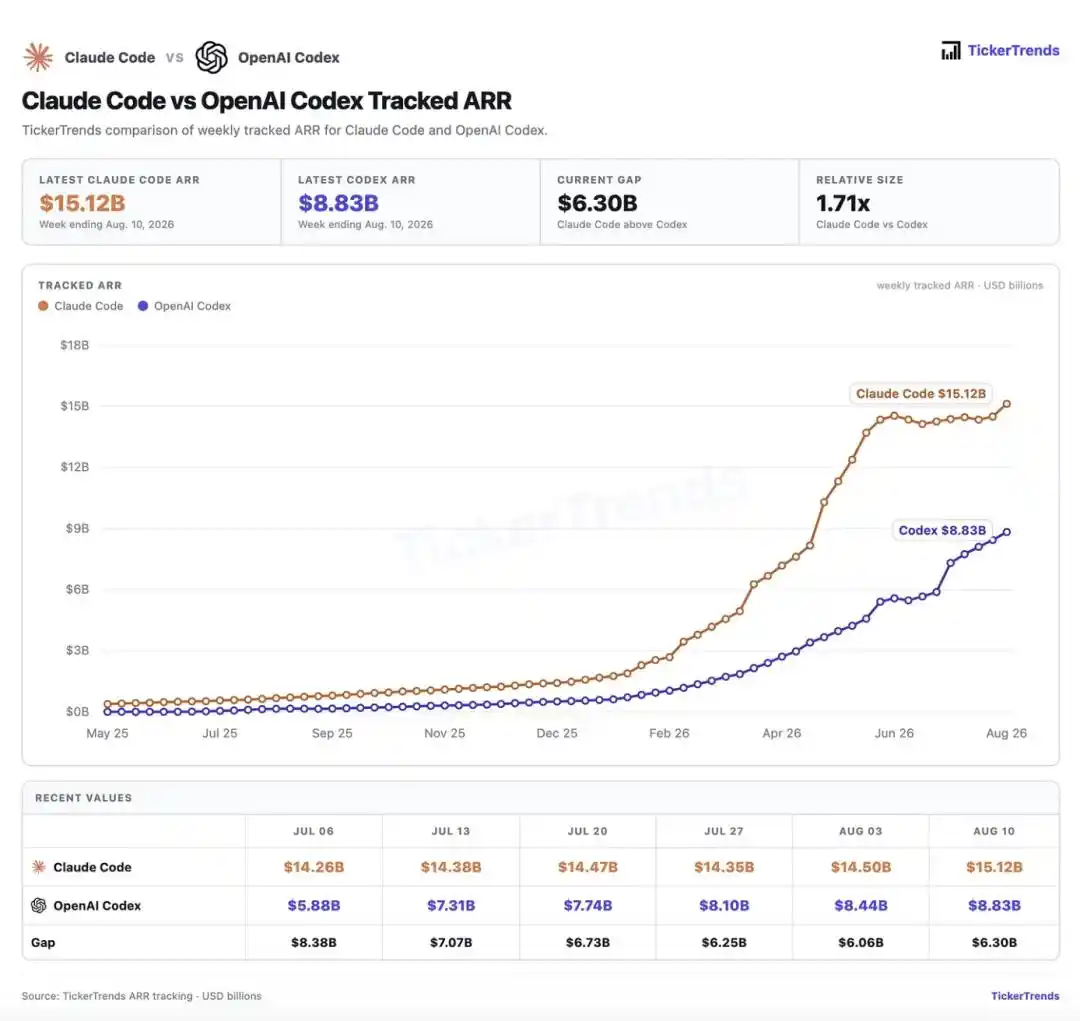The image size is (1080, 1021).
Task: Click the Claude Code '$14.38B' cell
Action: point(450,867)
